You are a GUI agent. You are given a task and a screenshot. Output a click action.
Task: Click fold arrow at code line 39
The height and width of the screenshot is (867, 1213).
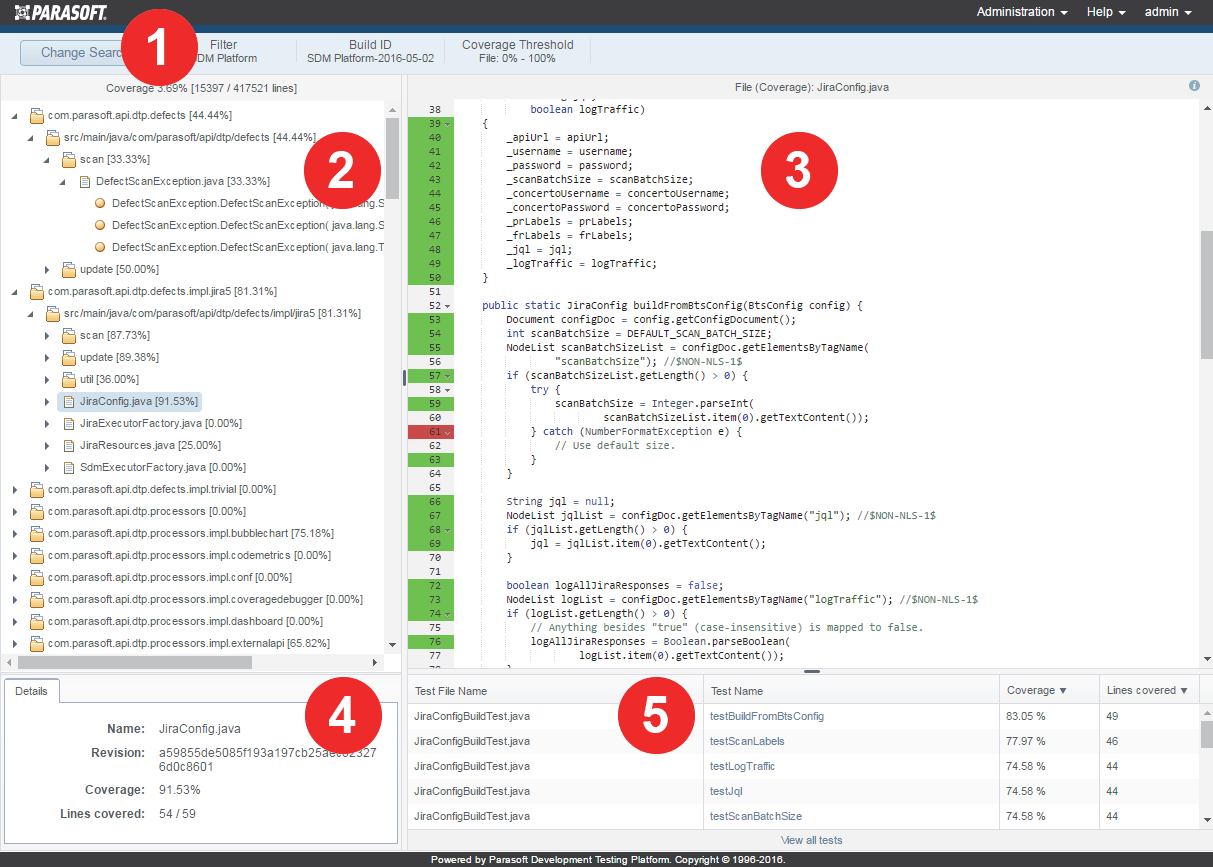coord(447,124)
